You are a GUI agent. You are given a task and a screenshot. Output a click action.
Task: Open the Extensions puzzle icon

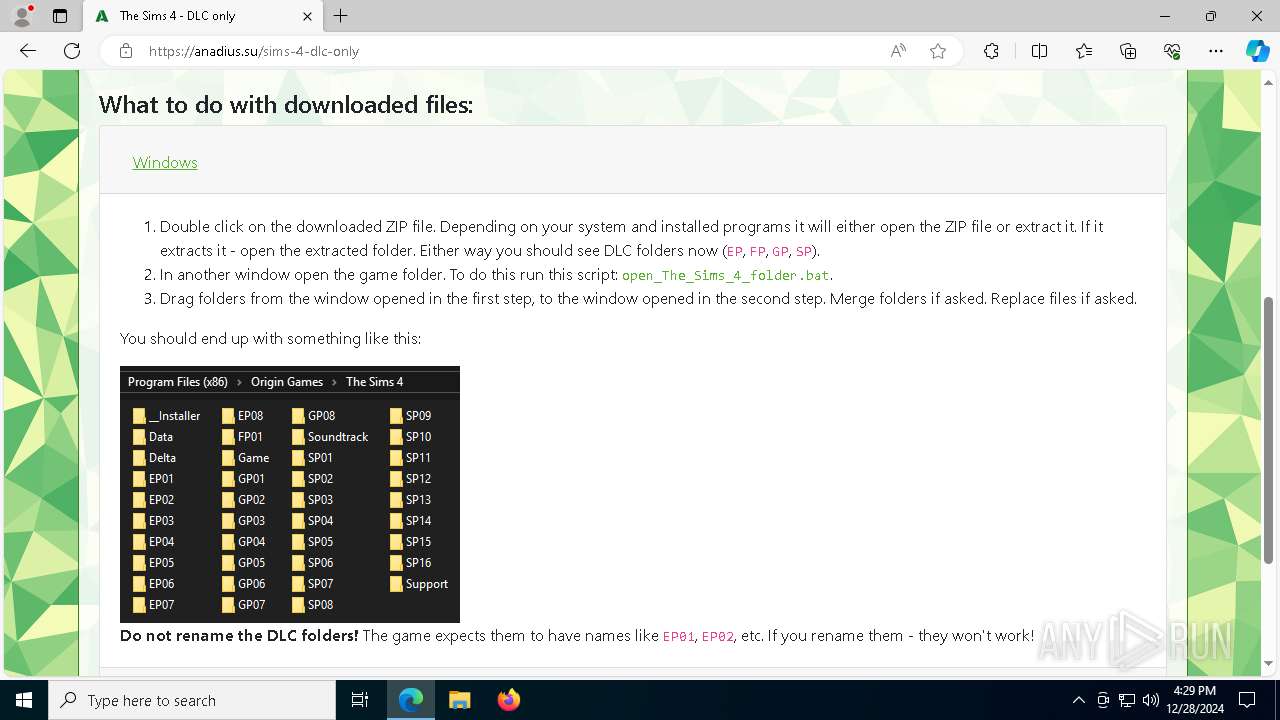tap(991, 51)
